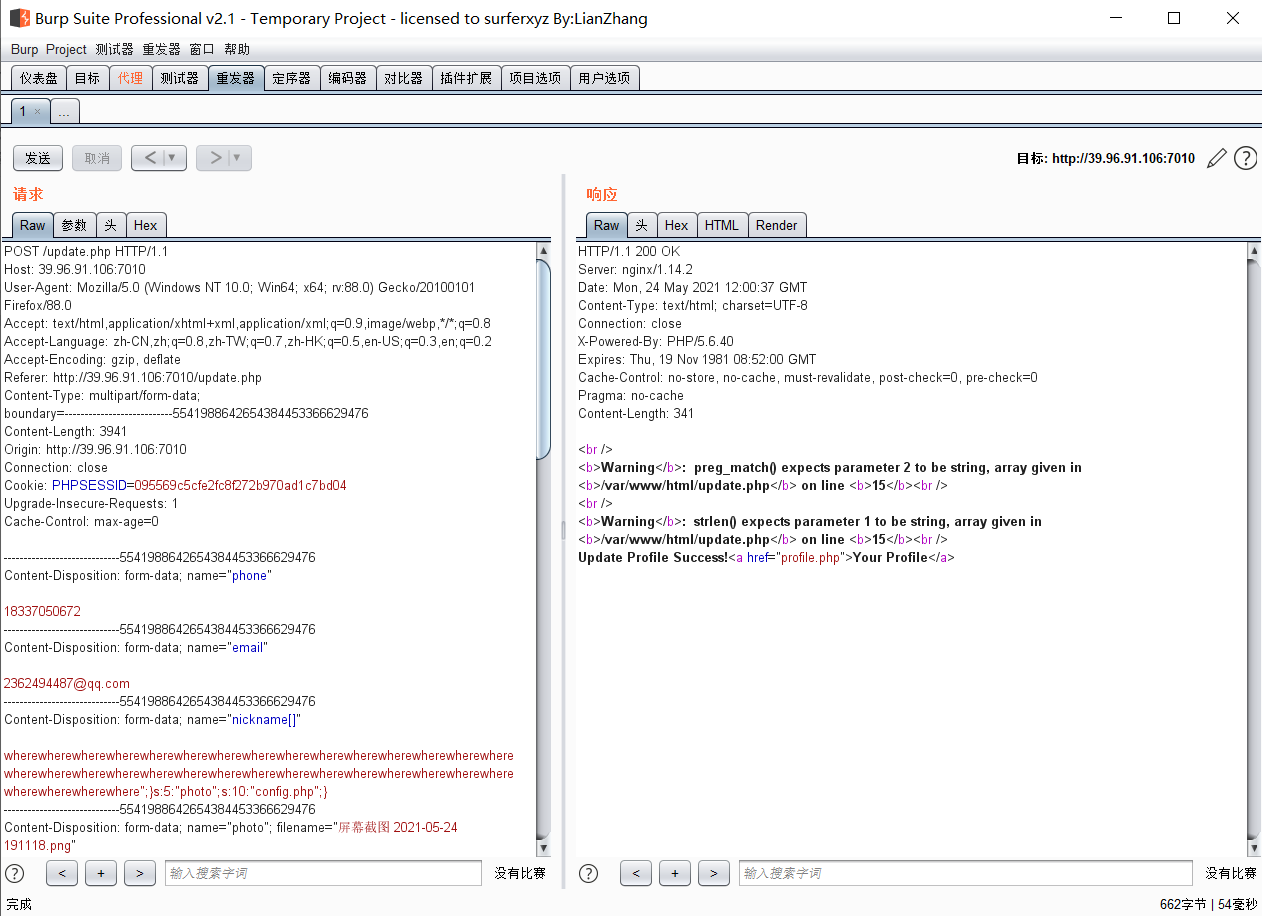Viewport: 1262px width, 916px height.
Task: Switch to the 插件扩展 tab
Action: click(x=466, y=78)
